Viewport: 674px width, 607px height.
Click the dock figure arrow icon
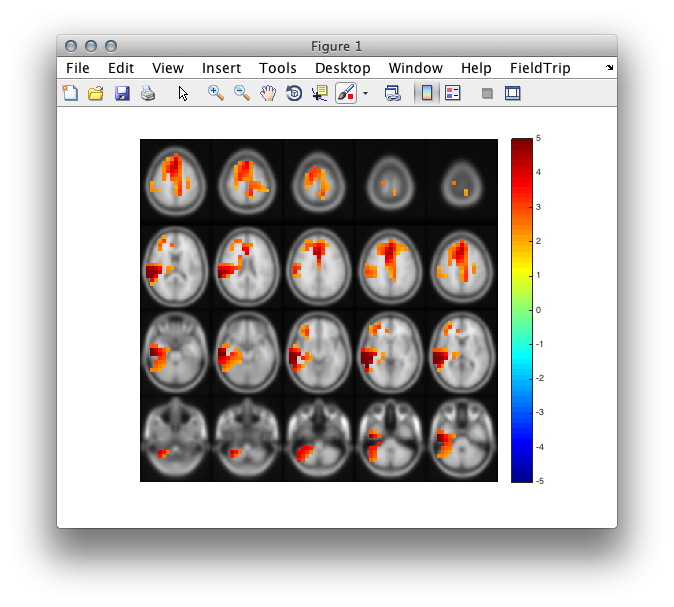coord(610,67)
